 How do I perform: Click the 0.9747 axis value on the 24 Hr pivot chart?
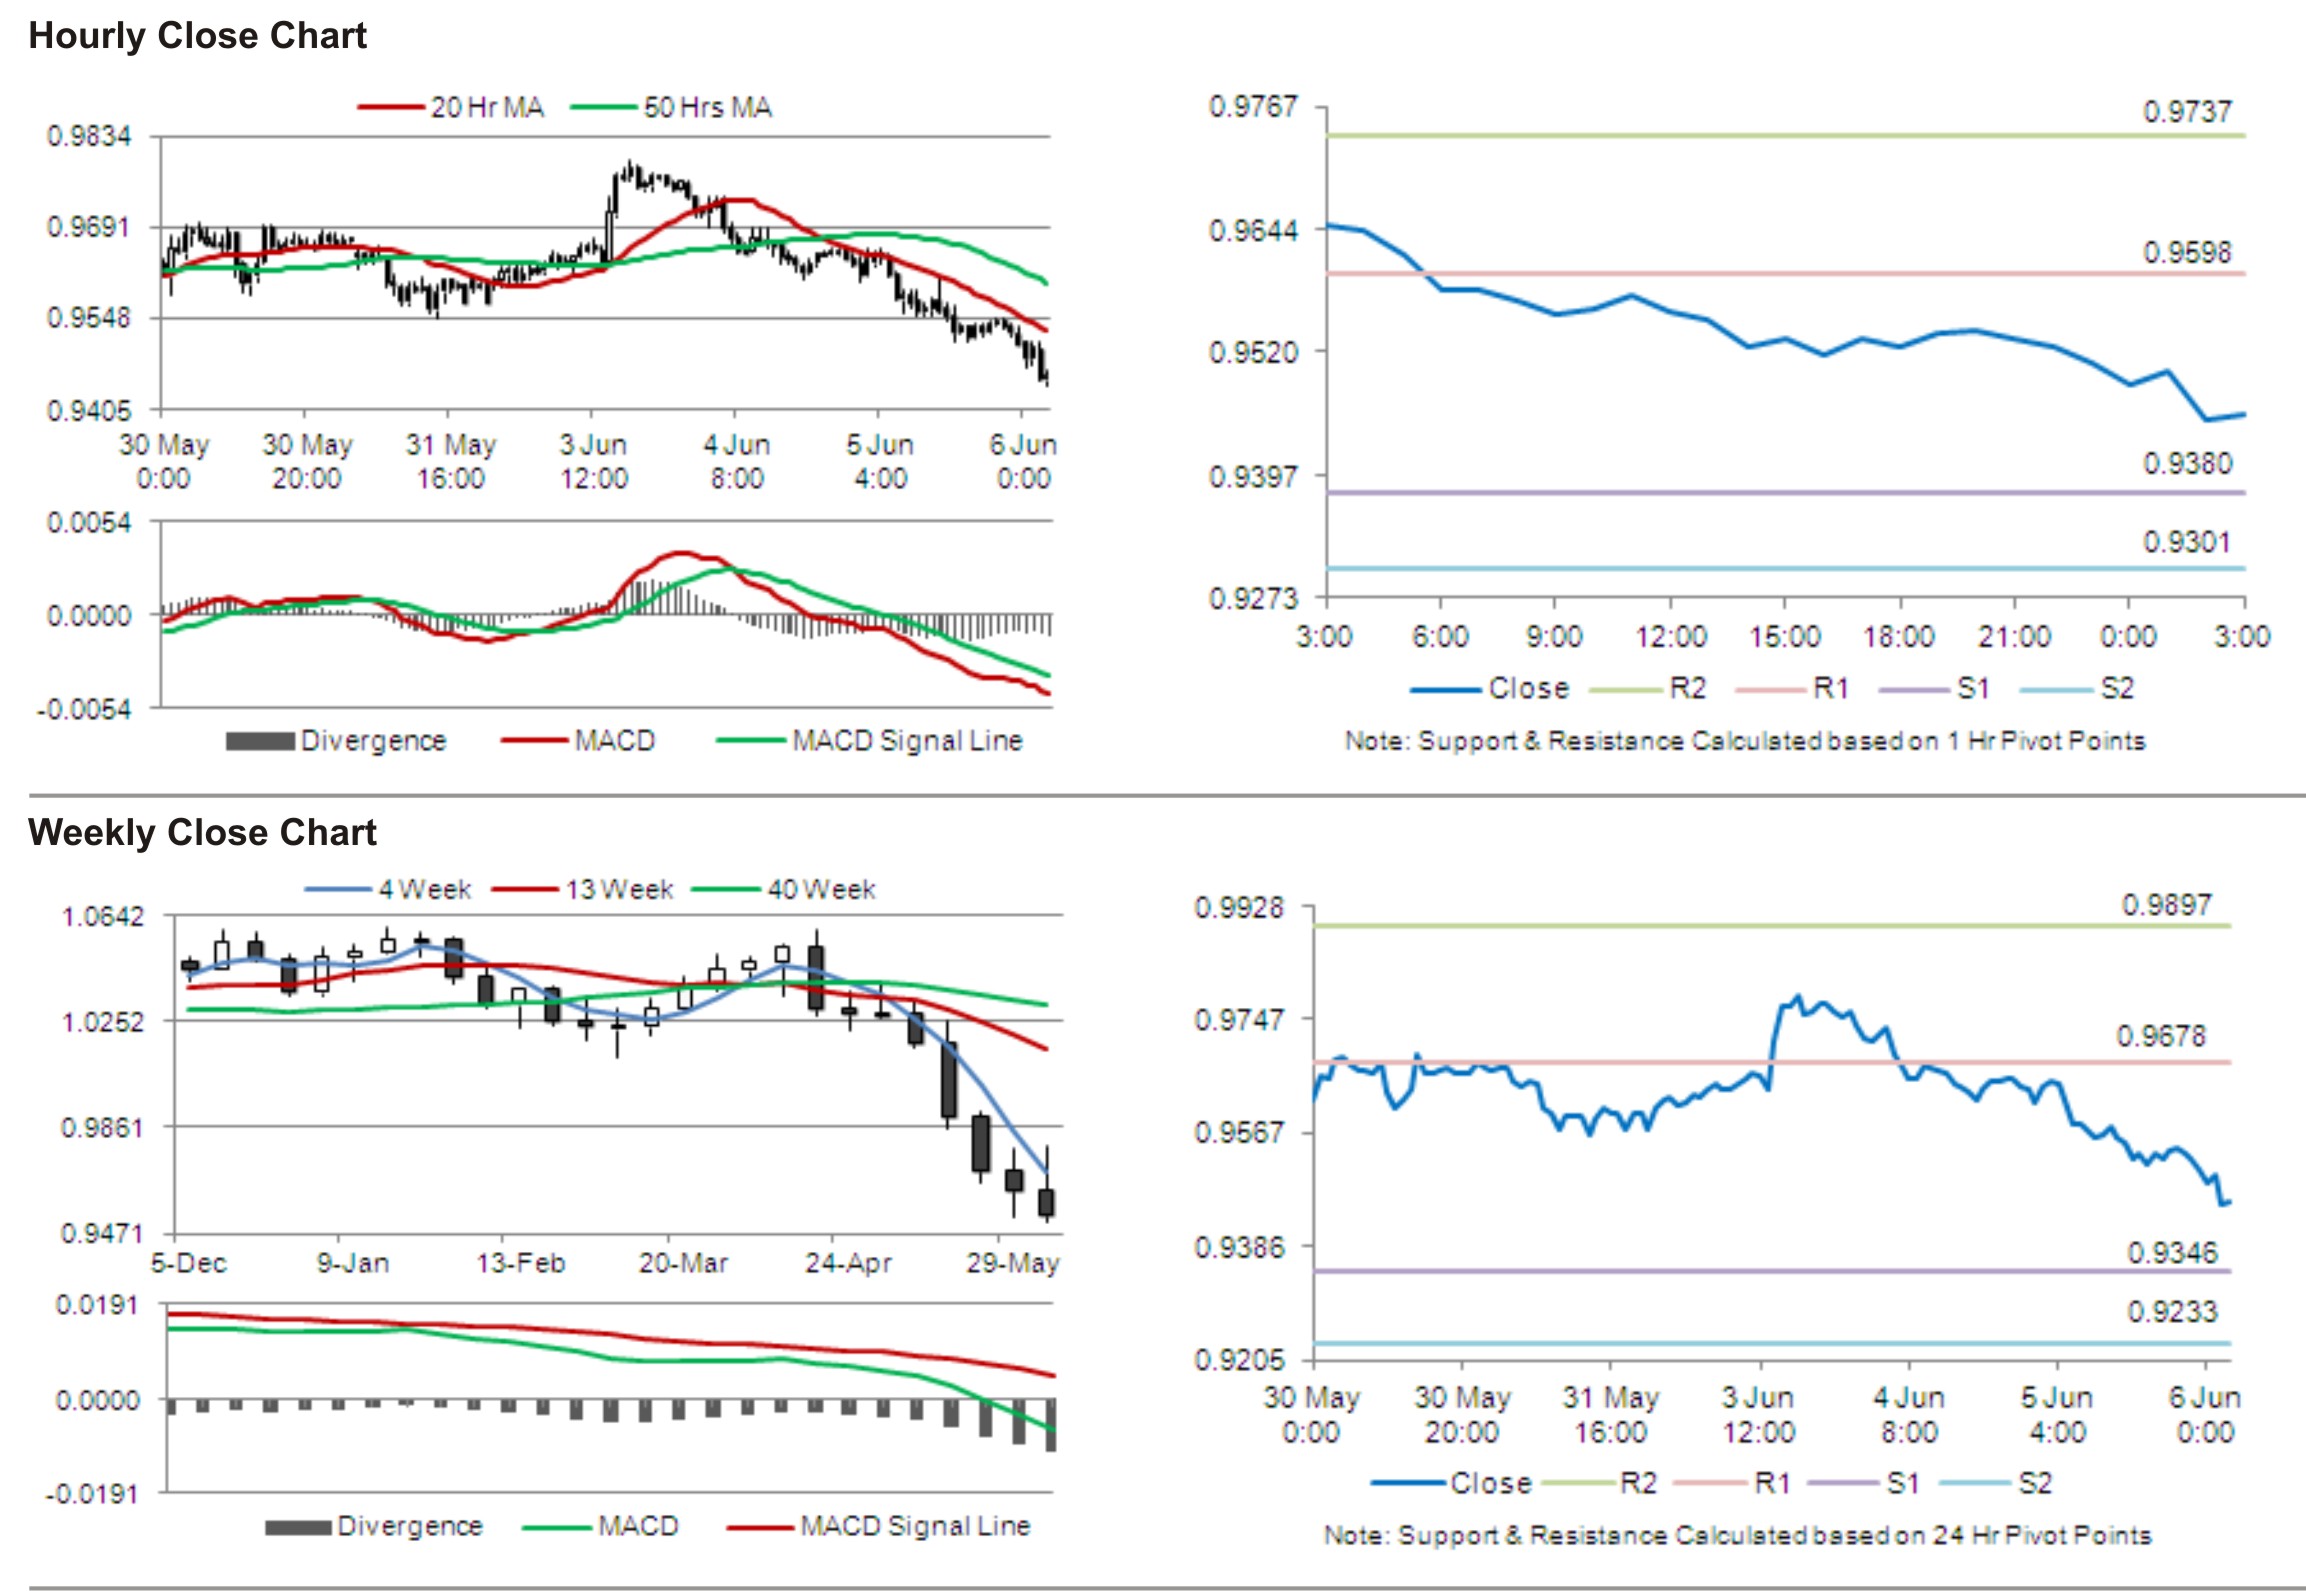[1239, 1020]
